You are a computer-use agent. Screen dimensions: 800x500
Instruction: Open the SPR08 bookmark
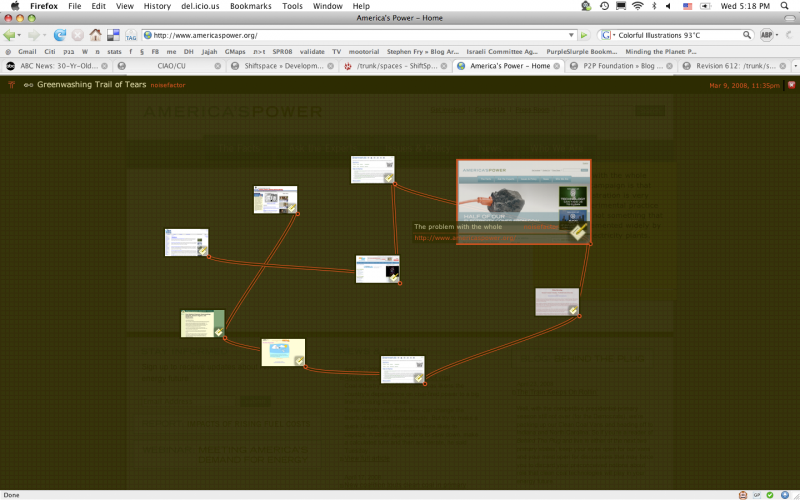pos(282,52)
